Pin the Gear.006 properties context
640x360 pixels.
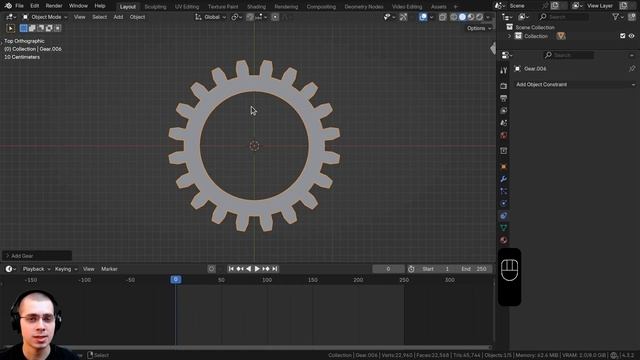point(632,69)
